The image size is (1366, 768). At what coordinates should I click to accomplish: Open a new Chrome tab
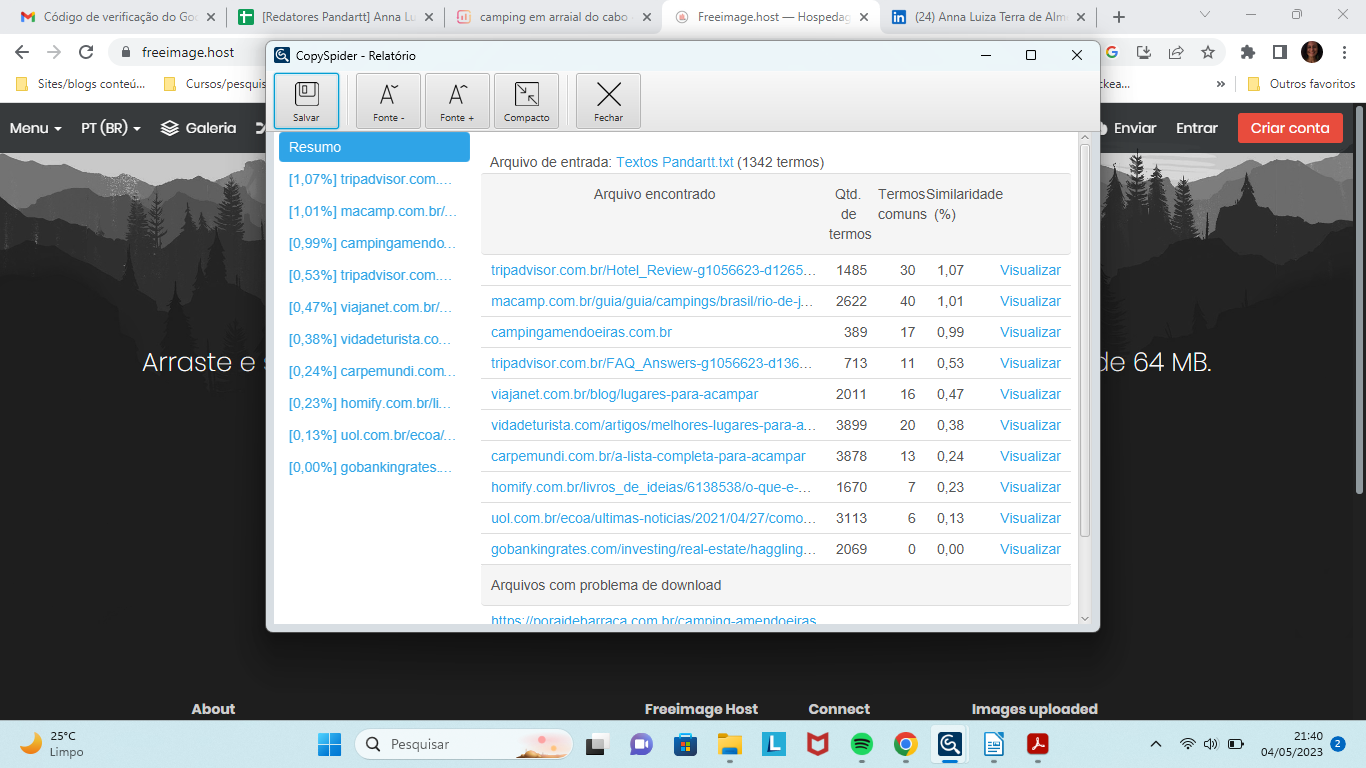pos(1119,17)
